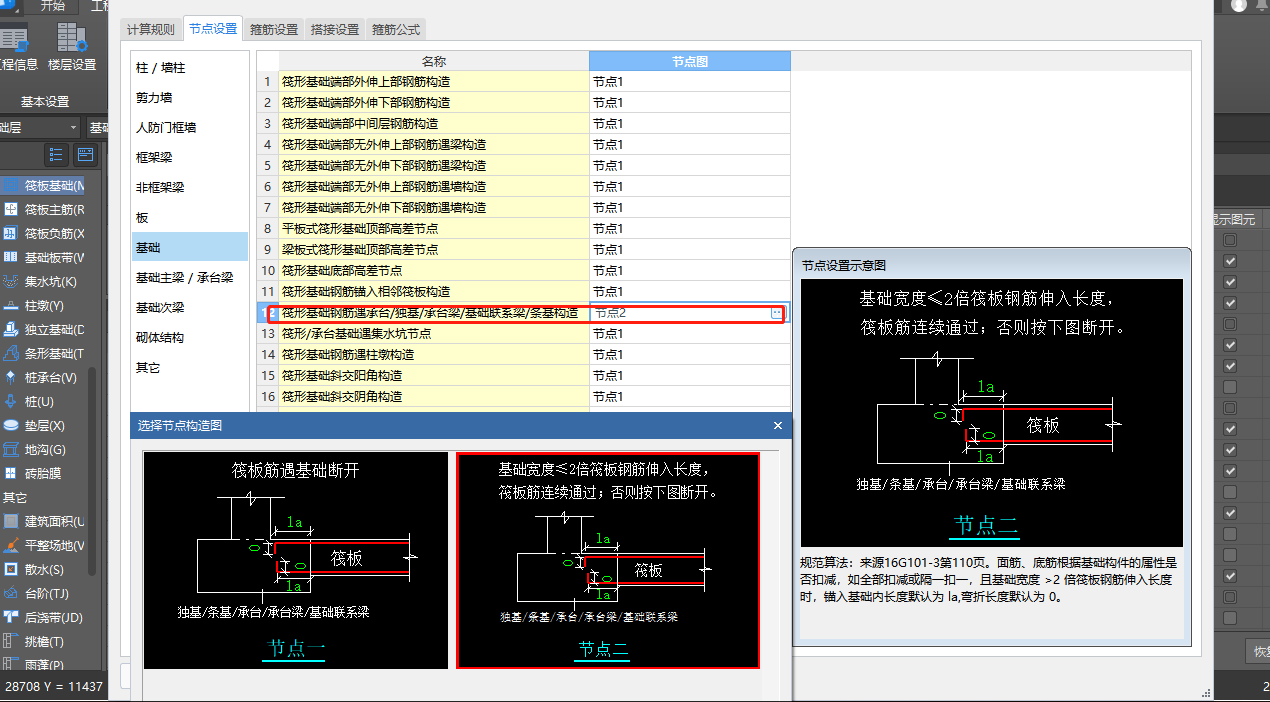Switch to the 计算规则 tab

coord(151,29)
